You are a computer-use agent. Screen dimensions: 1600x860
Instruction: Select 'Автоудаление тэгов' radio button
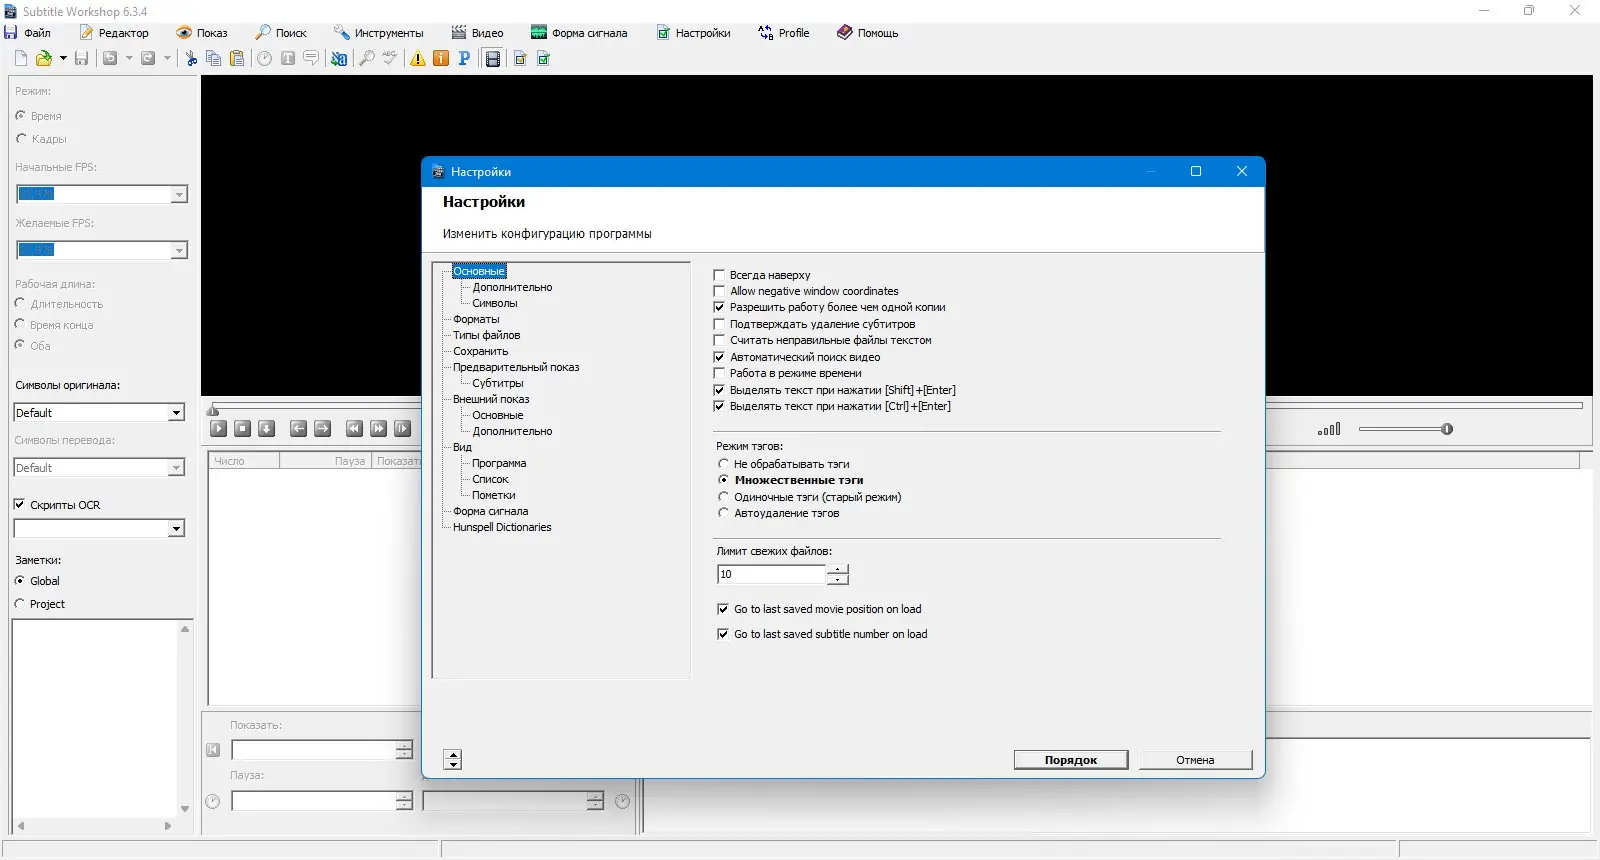(x=723, y=513)
